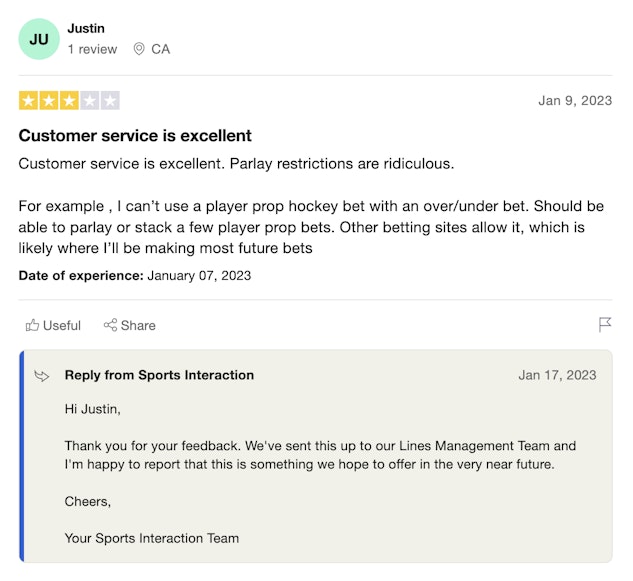Click the fourth grey rating star
Image resolution: width=633 pixels, height=581 pixels.
point(90,101)
